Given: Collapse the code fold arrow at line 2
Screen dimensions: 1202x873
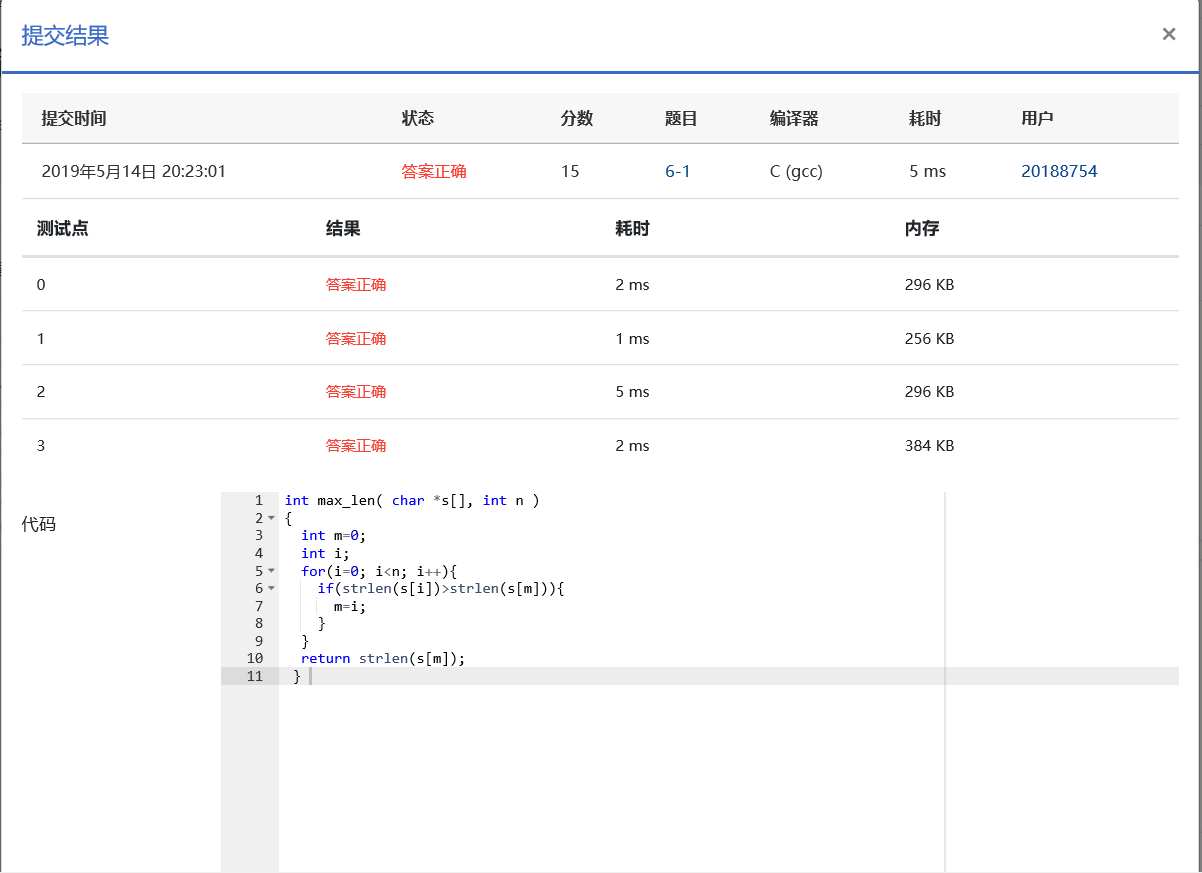Looking at the screenshot, I should (x=271, y=518).
